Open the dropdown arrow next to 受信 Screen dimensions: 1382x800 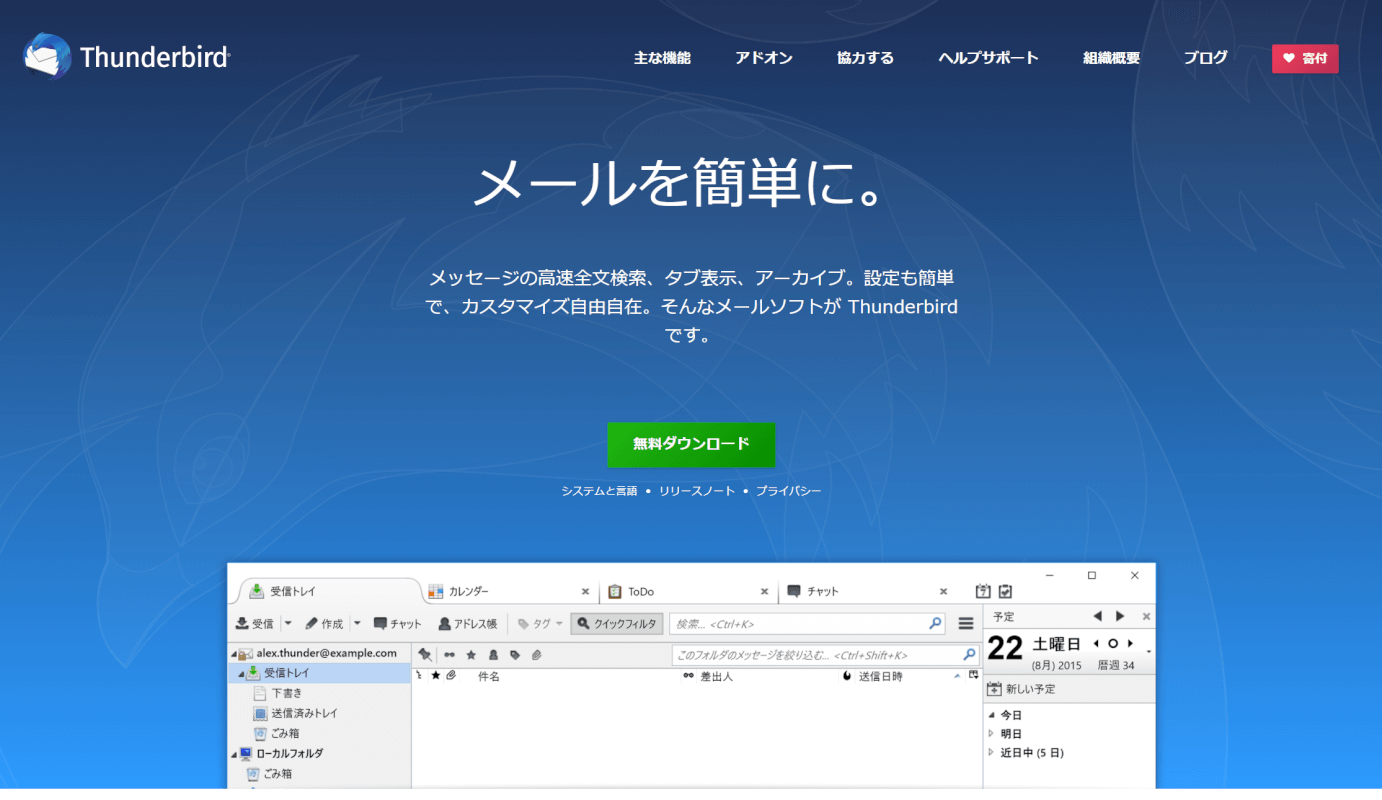click(x=288, y=623)
